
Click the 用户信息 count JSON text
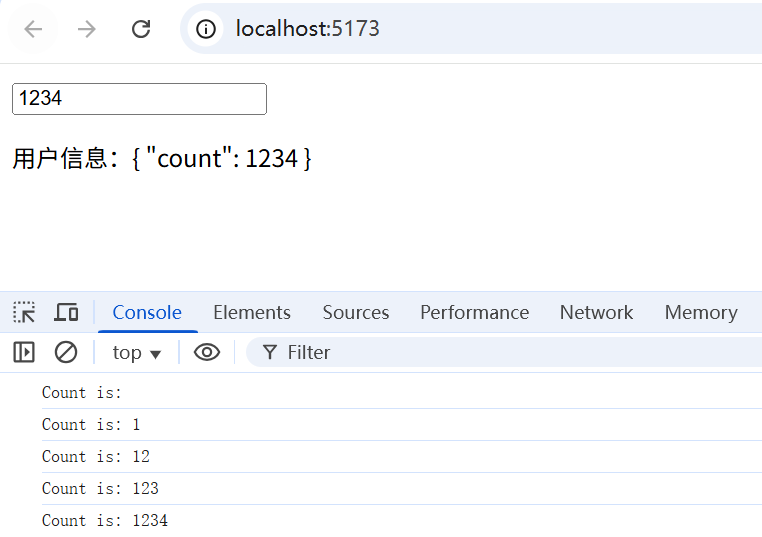click(161, 158)
